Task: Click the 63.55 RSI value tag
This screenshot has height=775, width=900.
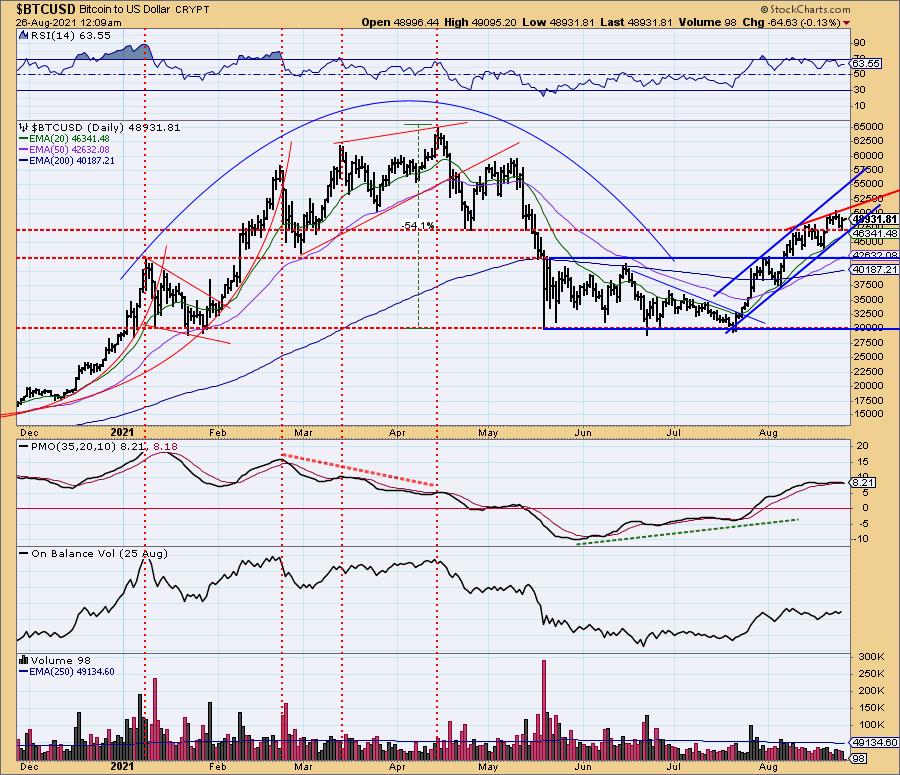Action: point(867,63)
